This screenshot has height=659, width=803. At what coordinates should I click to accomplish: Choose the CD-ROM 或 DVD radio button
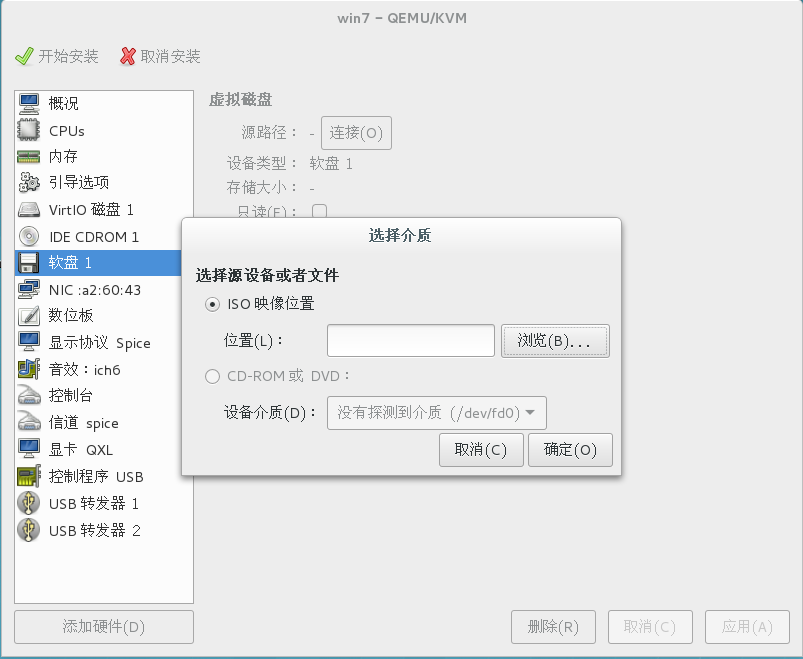(x=213, y=376)
